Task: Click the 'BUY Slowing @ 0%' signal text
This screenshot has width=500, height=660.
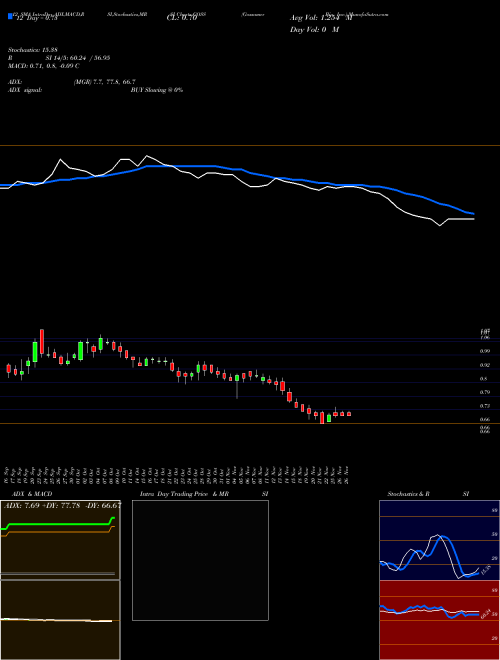Action: [x=157, y=90]
